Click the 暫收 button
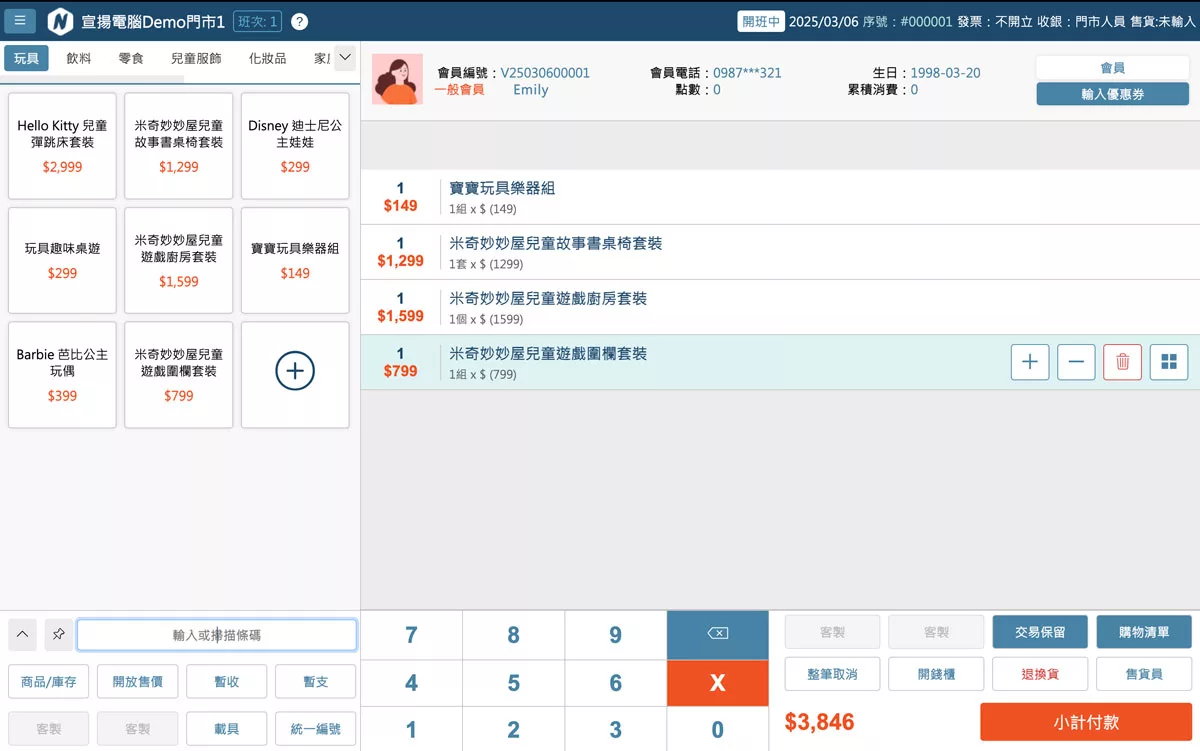Image resolution: width=1200 pixels, height=751 pixels. 226,681
